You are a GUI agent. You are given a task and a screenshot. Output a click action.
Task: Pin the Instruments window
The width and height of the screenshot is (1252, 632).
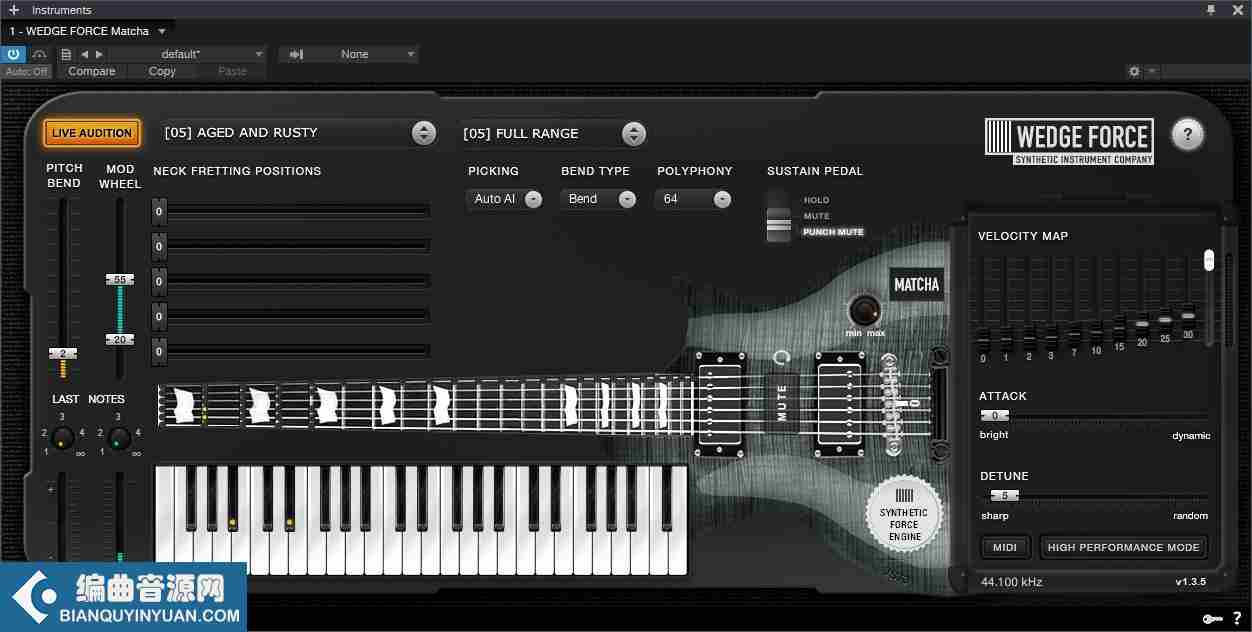click(1211, 10)
